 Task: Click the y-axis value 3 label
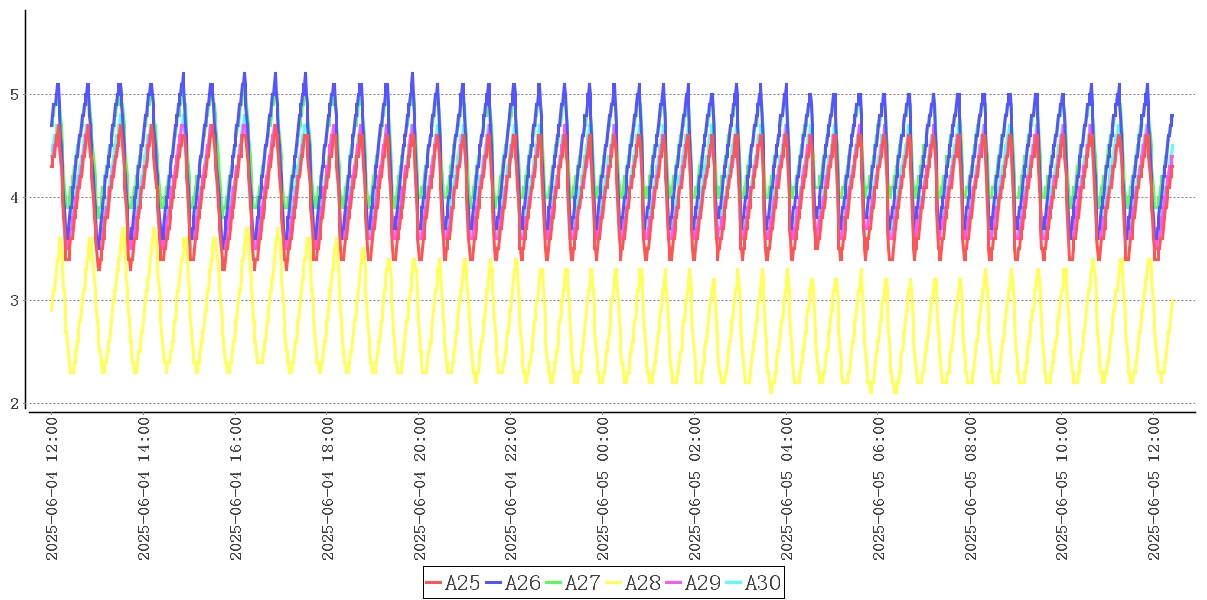tap(14, 300)
